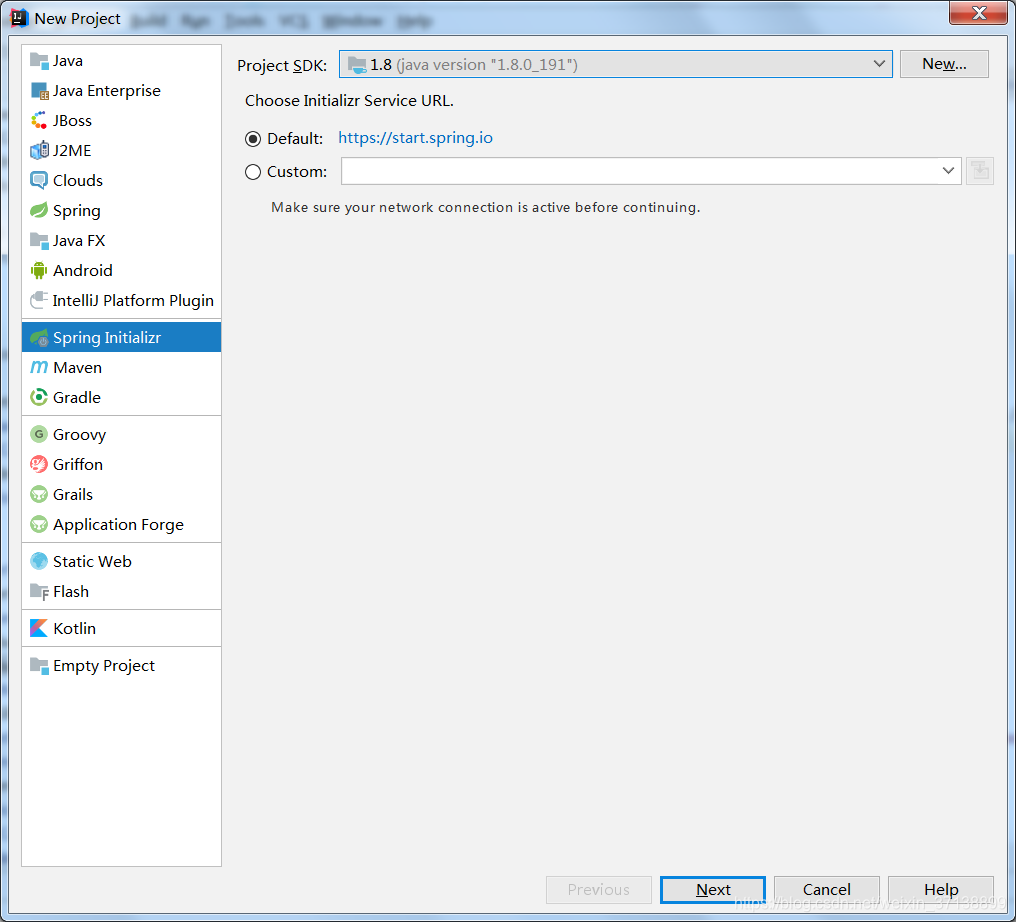
Task: Click the Flash folder icon
Action: click(x=39, y=592)
